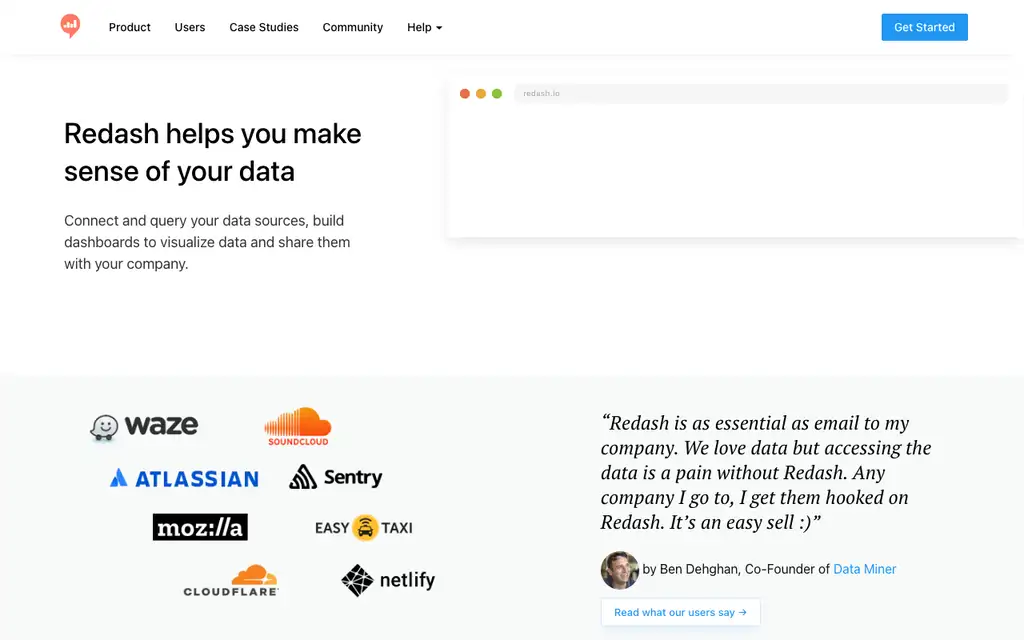Click the redash.io address bar

(761, 93)
